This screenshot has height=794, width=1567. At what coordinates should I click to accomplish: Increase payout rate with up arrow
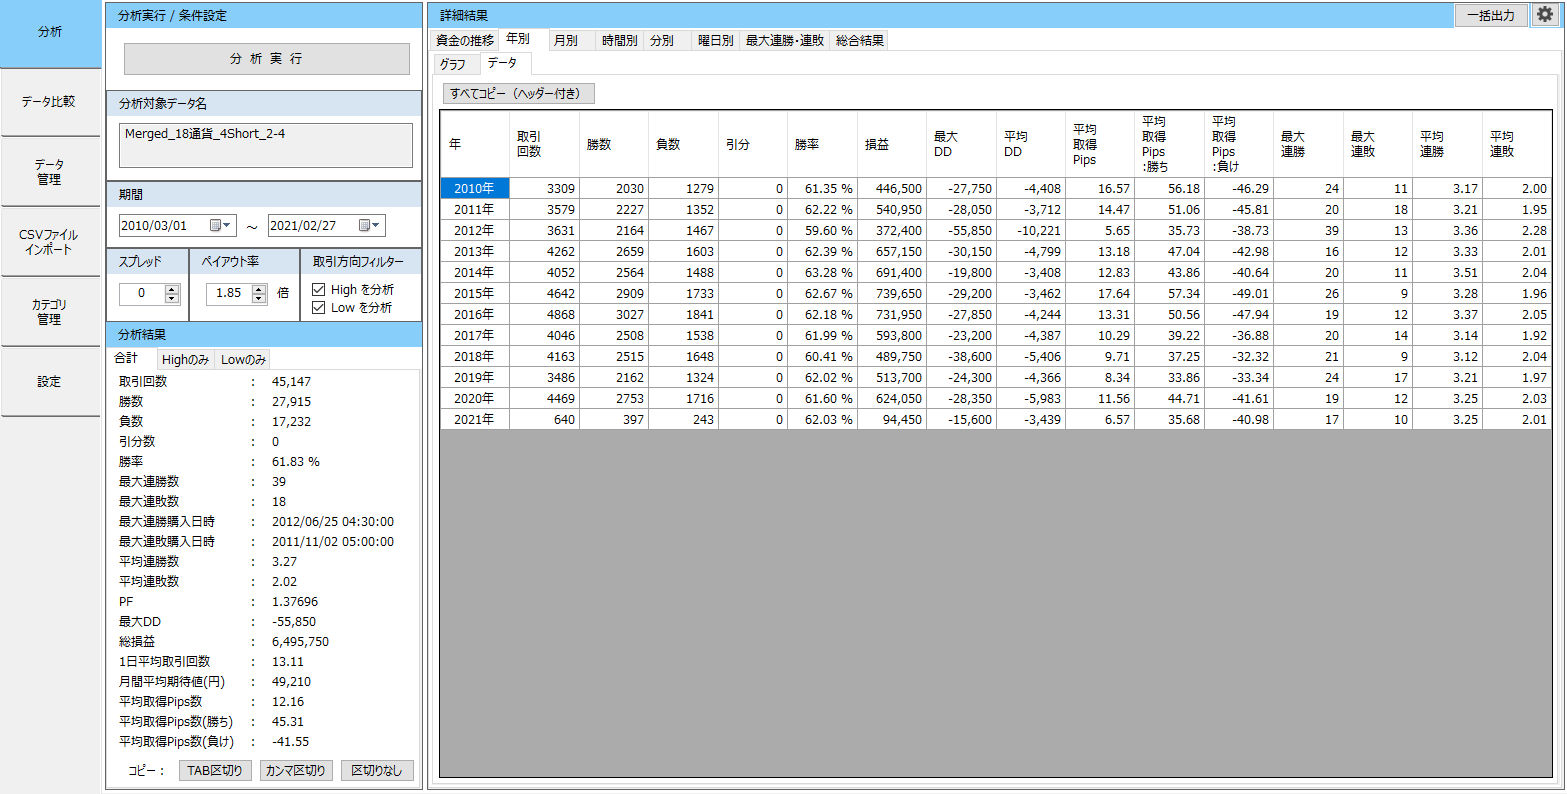[259, 289]
